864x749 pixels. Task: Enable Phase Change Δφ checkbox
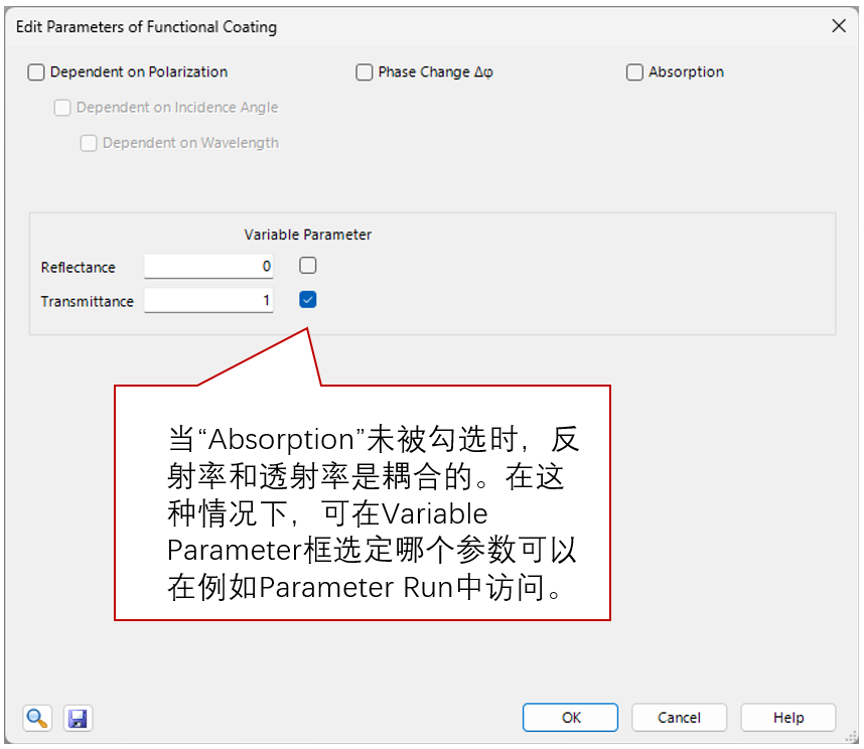click(364, 72)
